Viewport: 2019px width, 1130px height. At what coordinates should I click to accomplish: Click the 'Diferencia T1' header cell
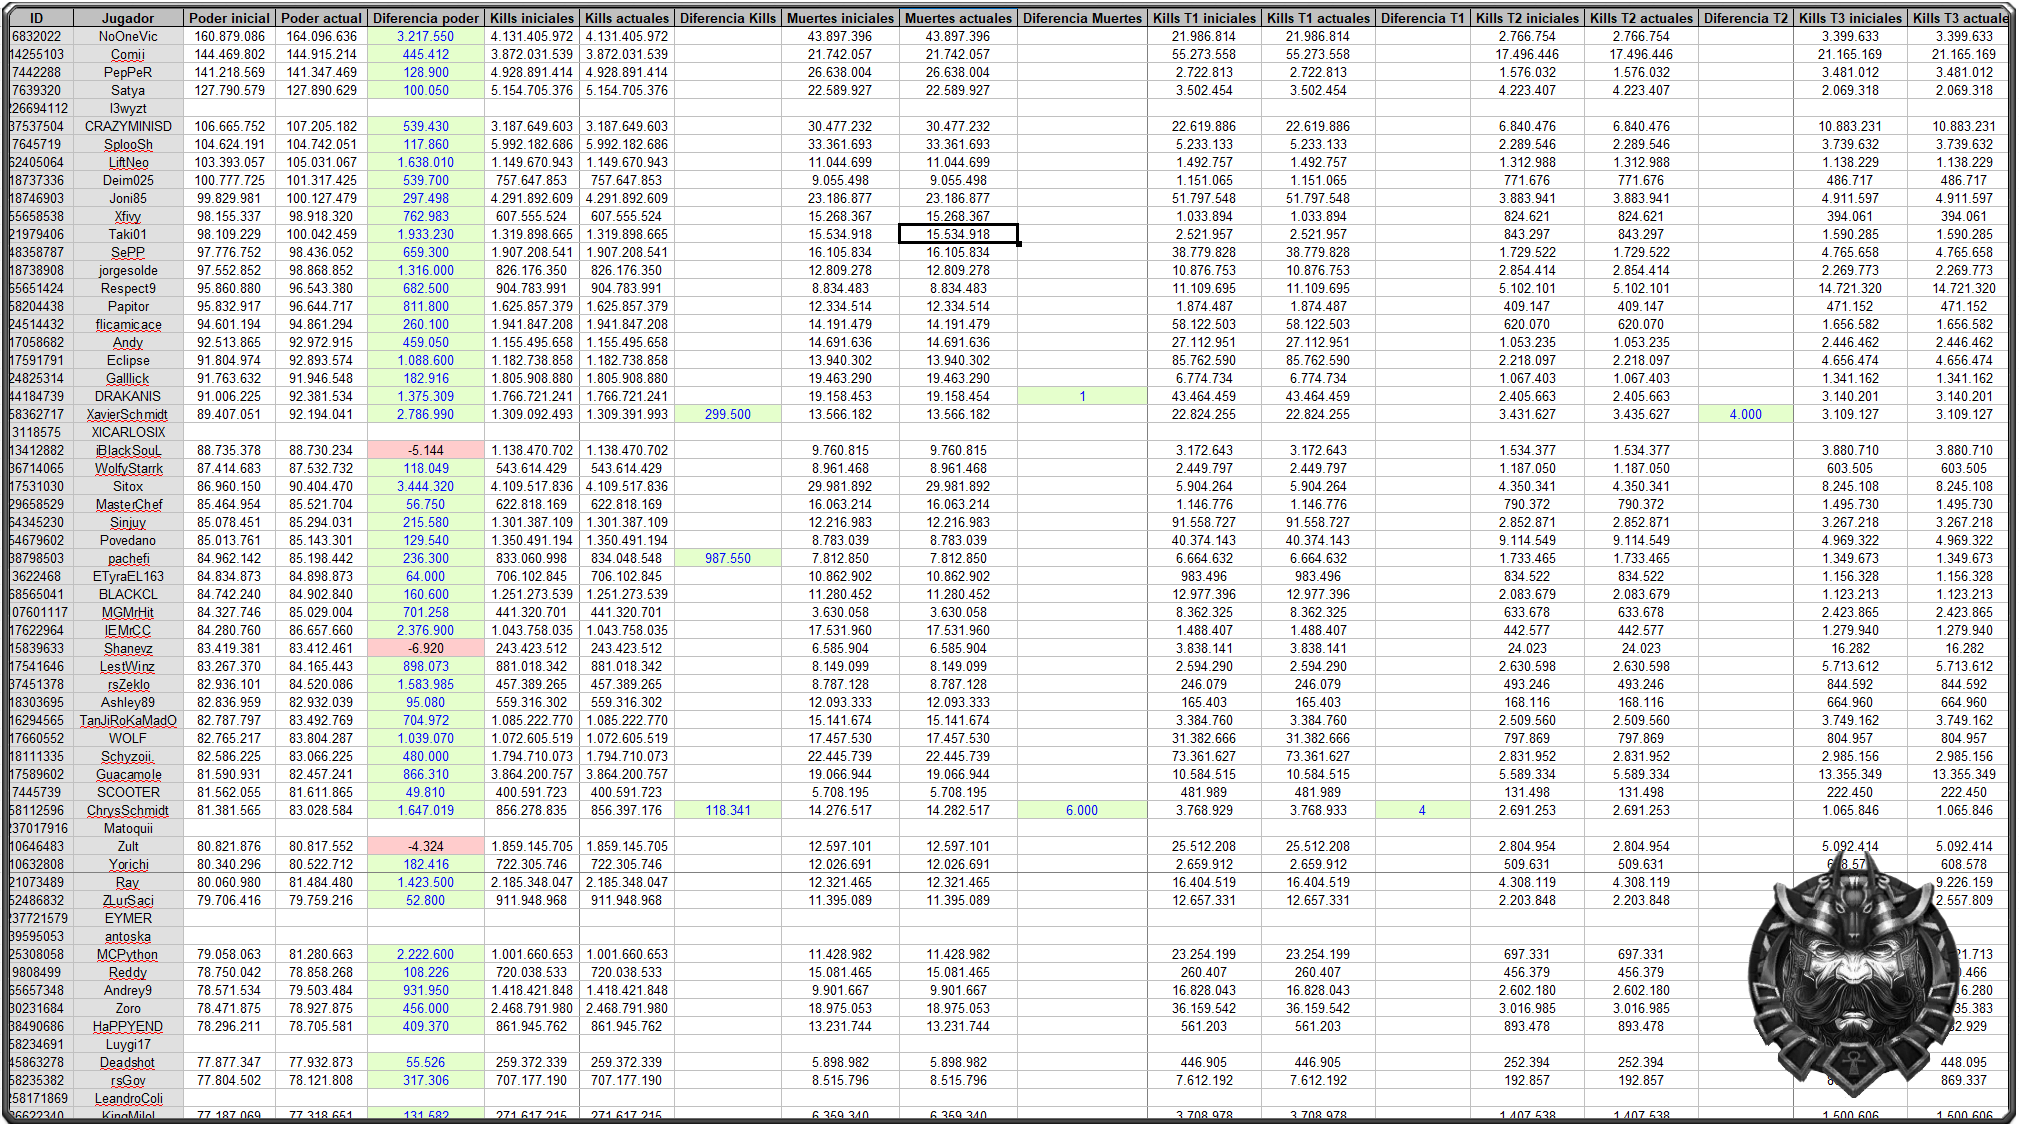tap(1422, 18)
